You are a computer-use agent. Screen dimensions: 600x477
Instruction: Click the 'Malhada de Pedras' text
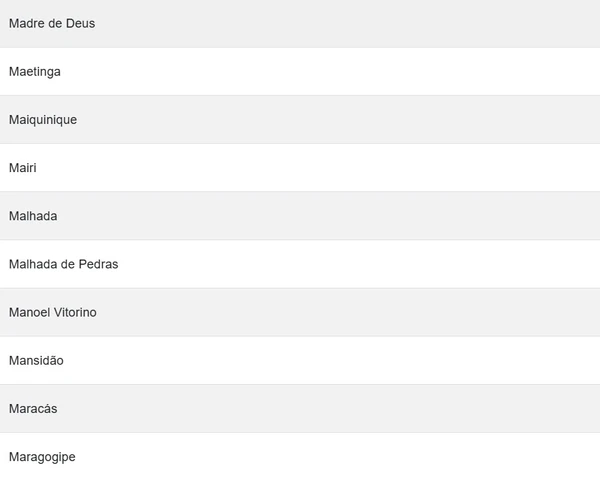click(x=64, y=264)
